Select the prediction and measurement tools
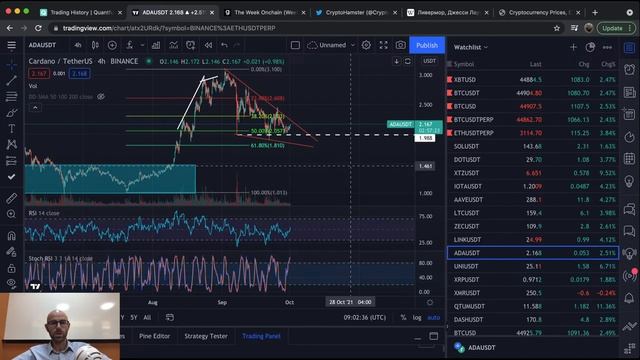The image size is (640, 360). point(11,161)
